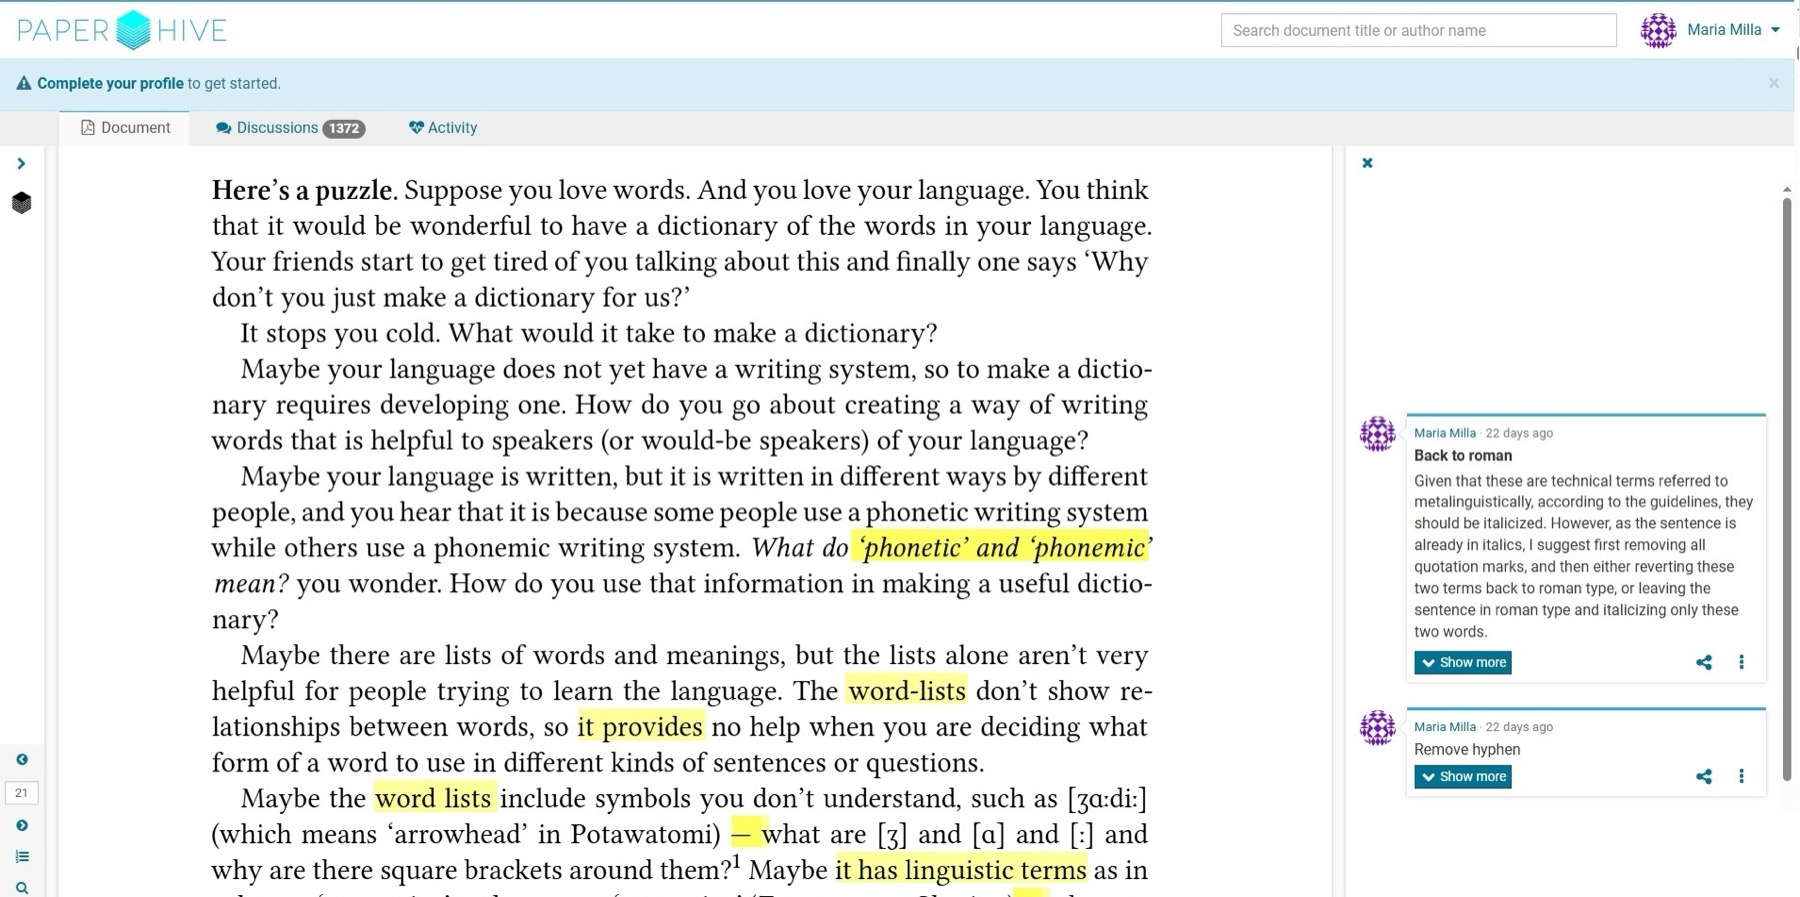This screenshot has width=1800, height=897.
Task: Switch to the Activity tab
Action: click(x=443, y=128)
